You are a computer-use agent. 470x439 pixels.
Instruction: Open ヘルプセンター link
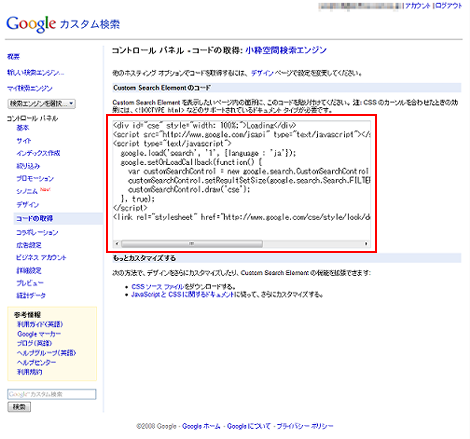point(37,362)
